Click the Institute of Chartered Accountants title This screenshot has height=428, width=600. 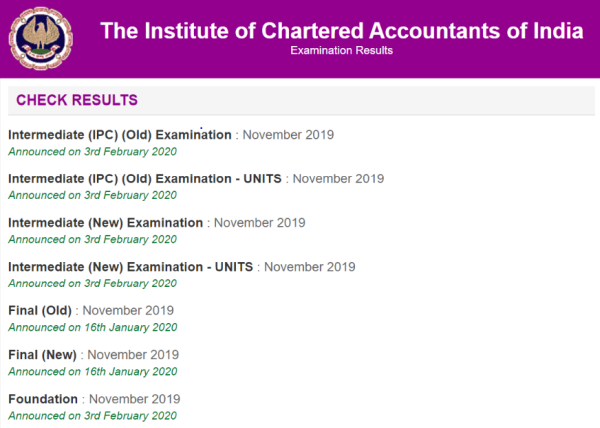(340, 29)
